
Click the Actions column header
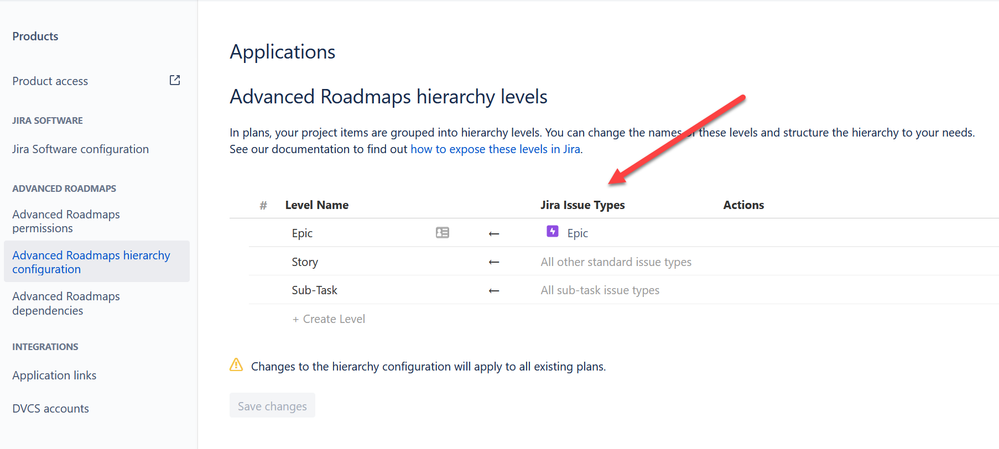coord(744,205)
